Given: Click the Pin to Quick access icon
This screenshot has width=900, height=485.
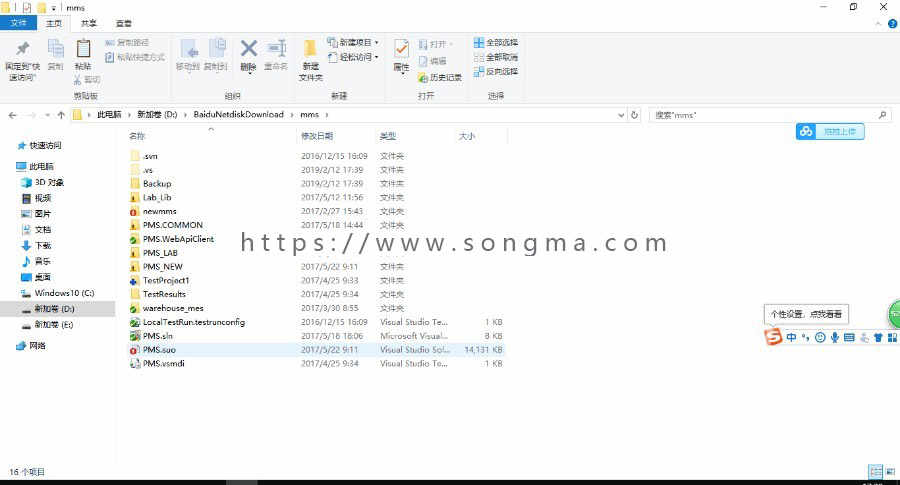Looking at the screenshot, I should click(22, 49).
